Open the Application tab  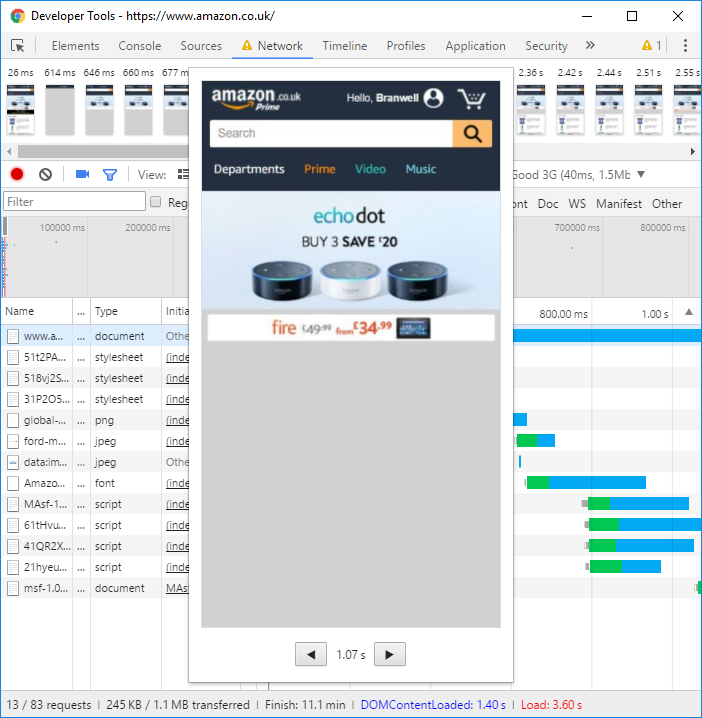point(475,46)
